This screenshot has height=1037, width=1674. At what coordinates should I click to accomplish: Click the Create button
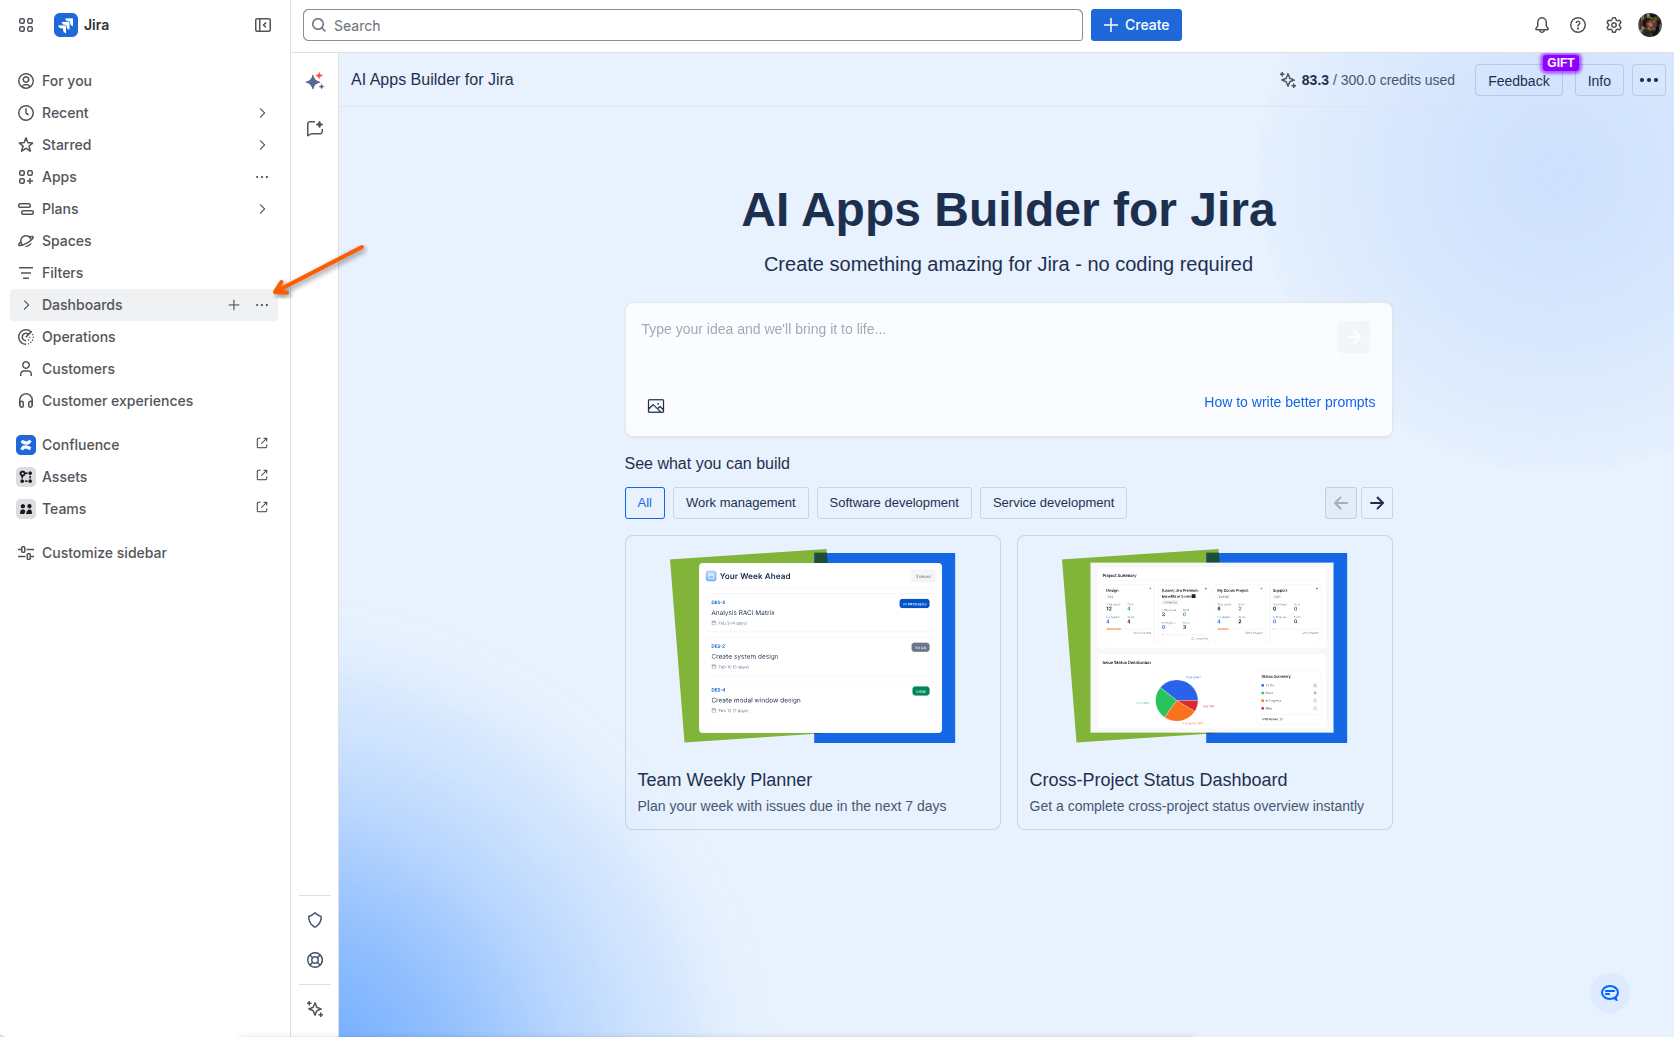(x=1136, y=25)
